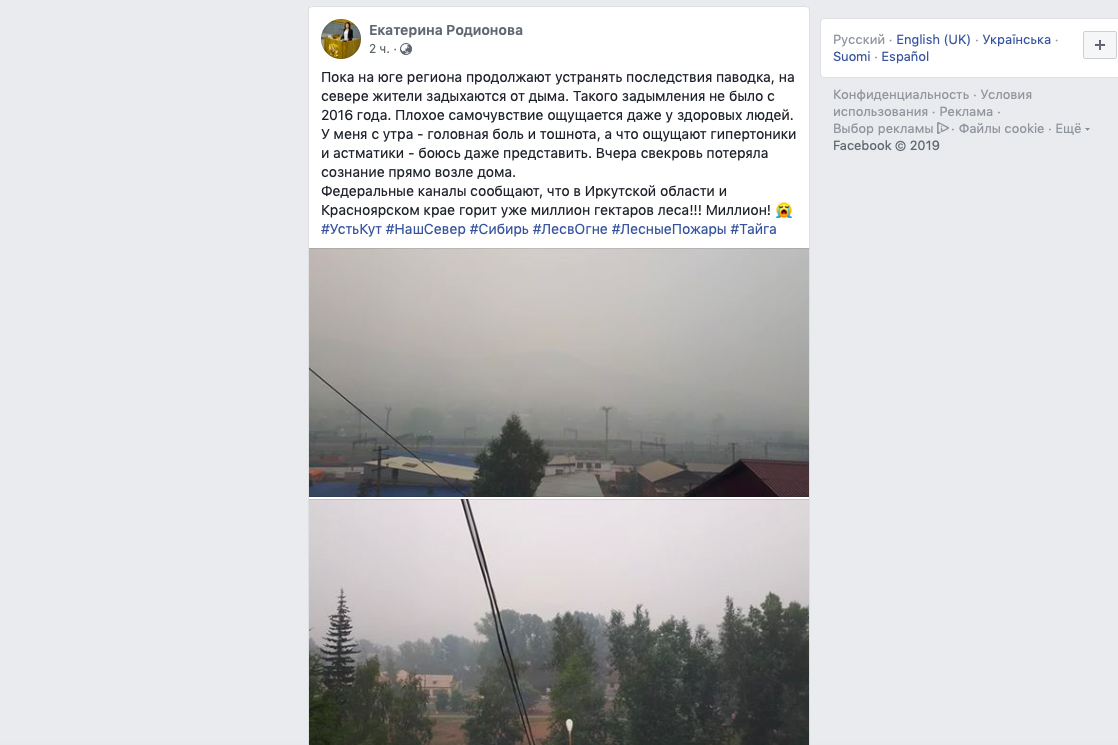Open hashtag #Тайга
Screen dimensions: 1118x745
(753, 230)
